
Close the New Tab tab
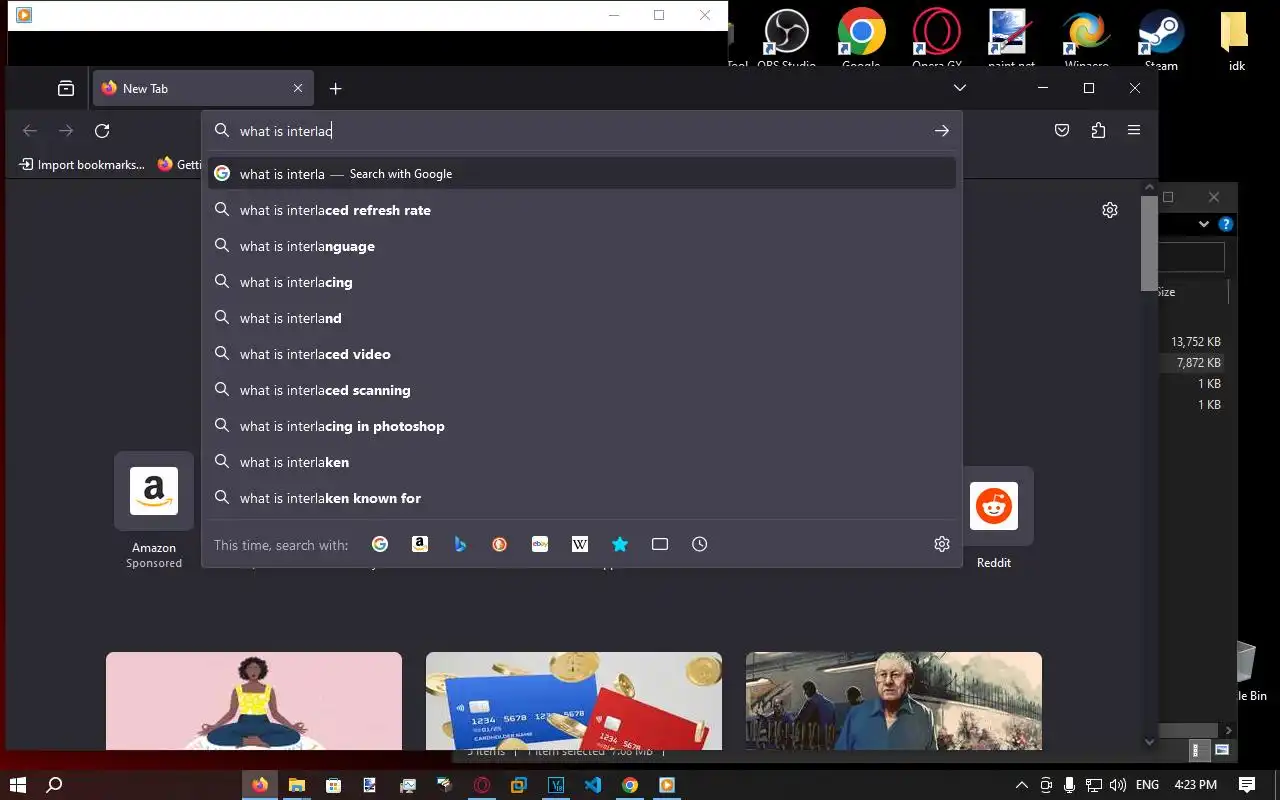[298, 88]
